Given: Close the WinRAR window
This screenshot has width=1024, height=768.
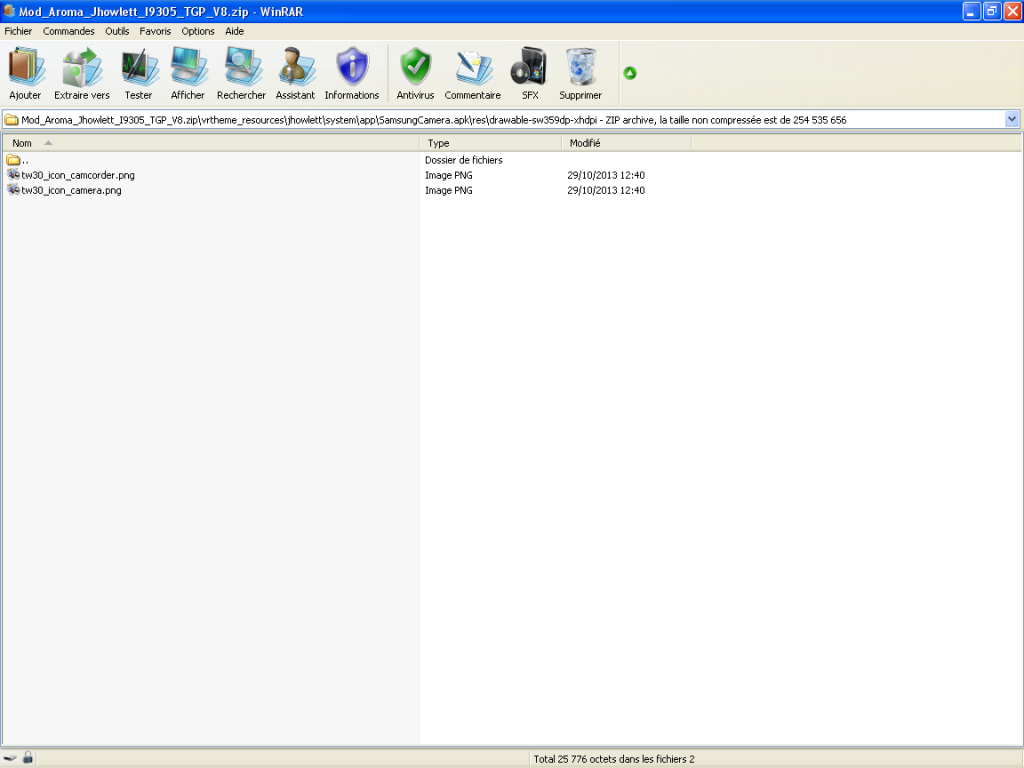Looking at the screenshot, I should click(x=1013, y=11).
